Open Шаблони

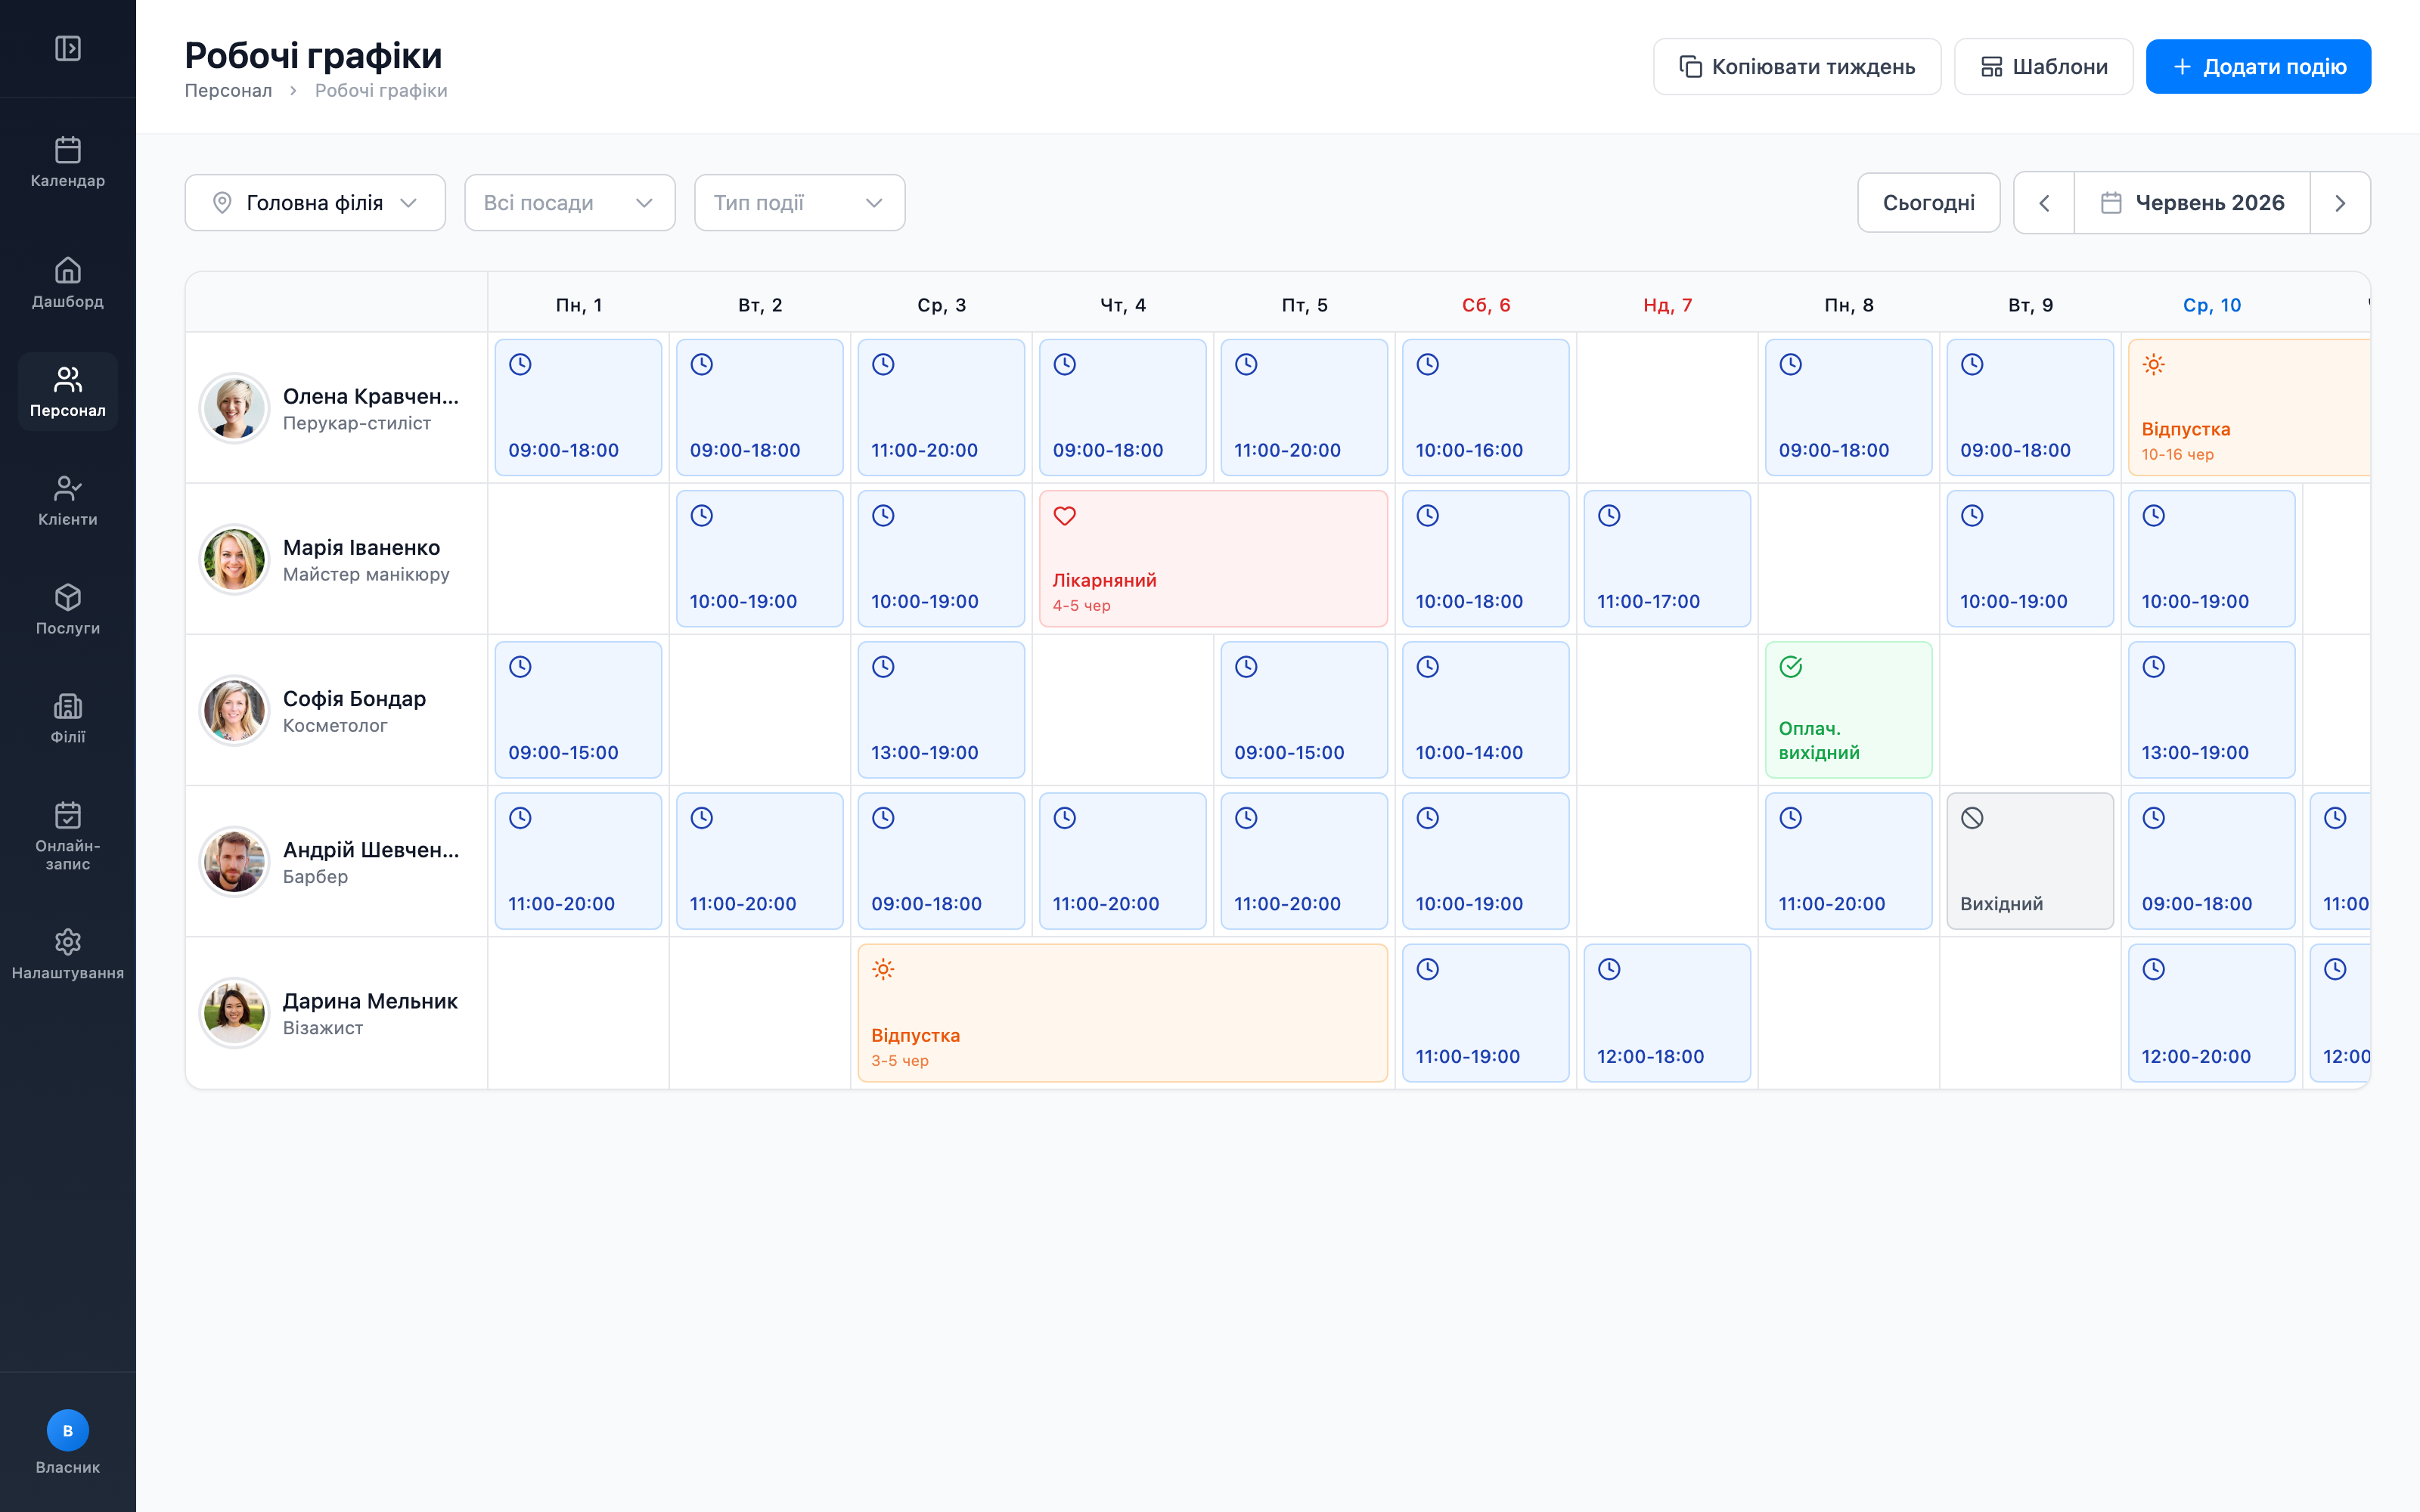2044,67
